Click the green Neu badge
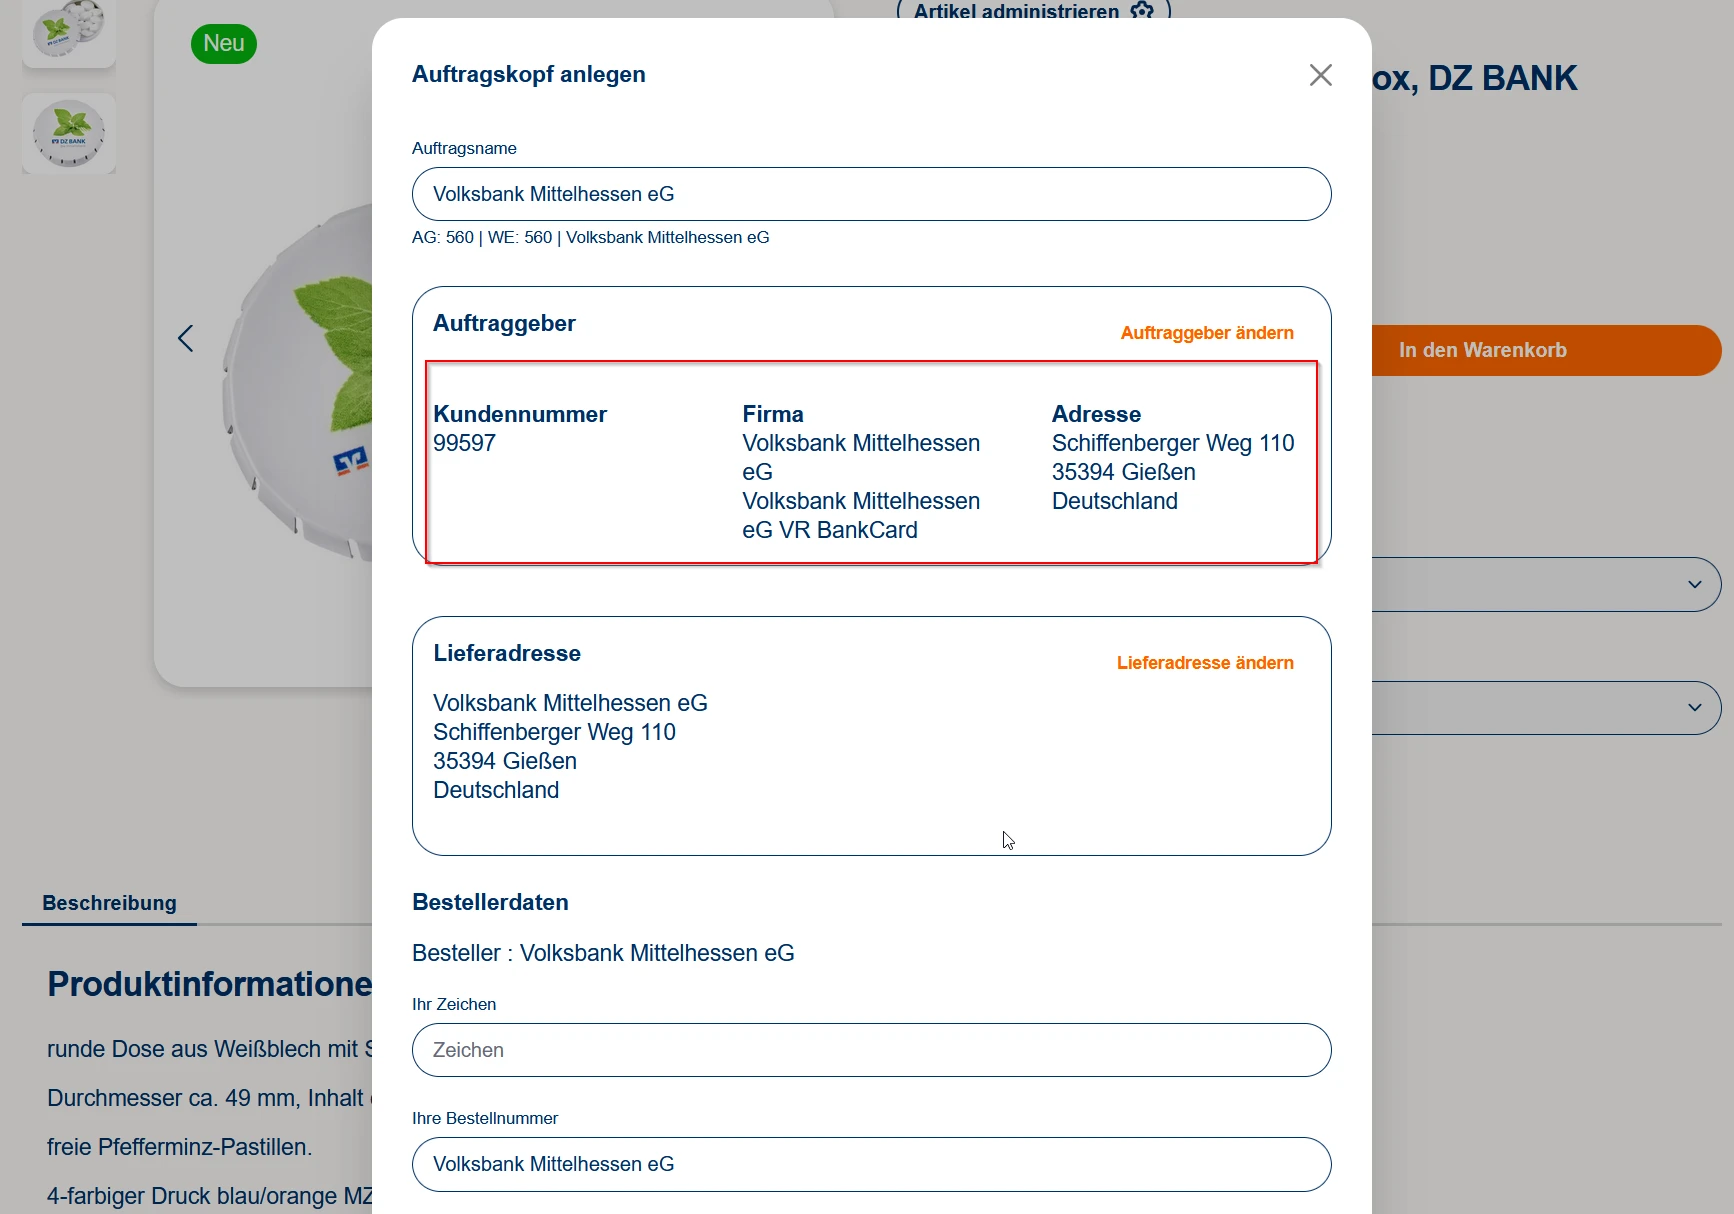This screenshot has height=1214, width=1734. click(x=224, y=44)
